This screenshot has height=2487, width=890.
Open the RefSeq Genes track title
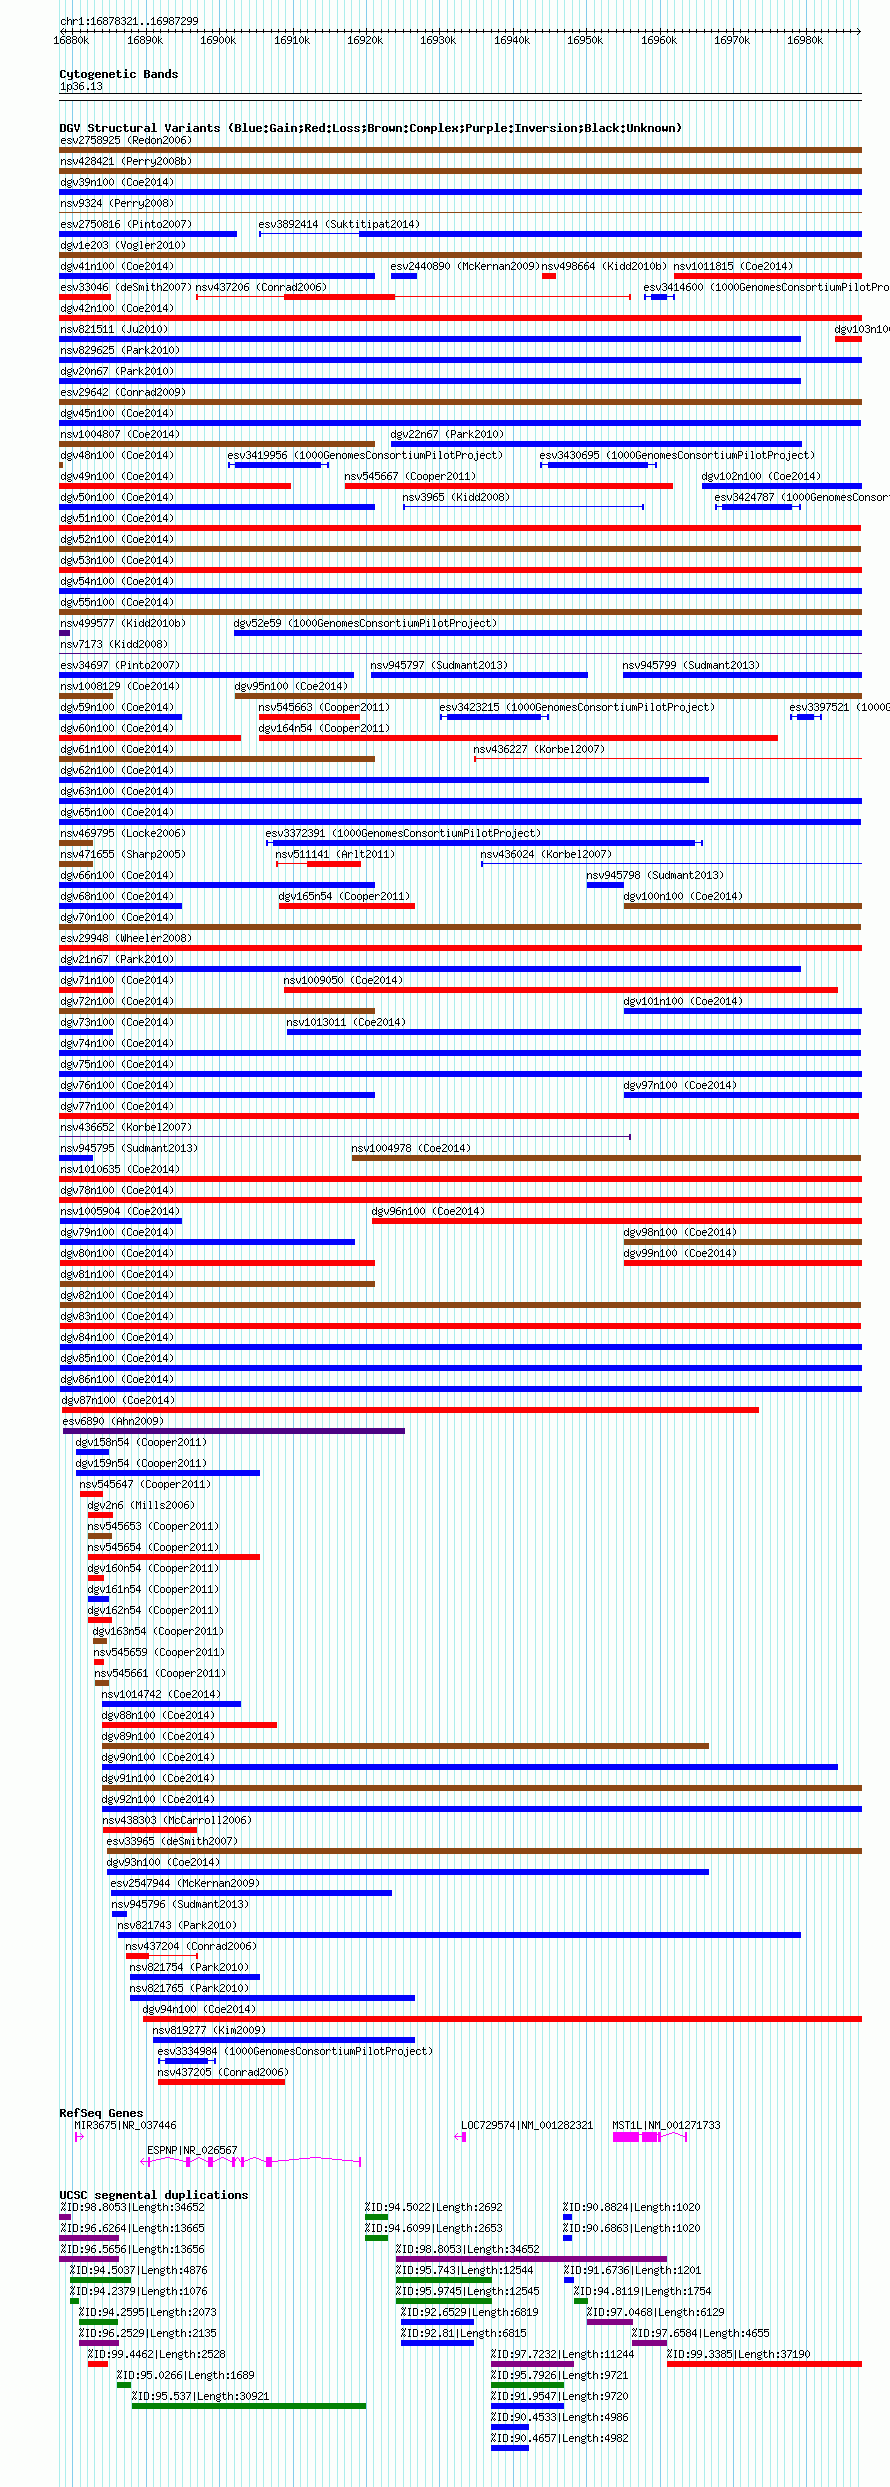[x=101, y=2113]
